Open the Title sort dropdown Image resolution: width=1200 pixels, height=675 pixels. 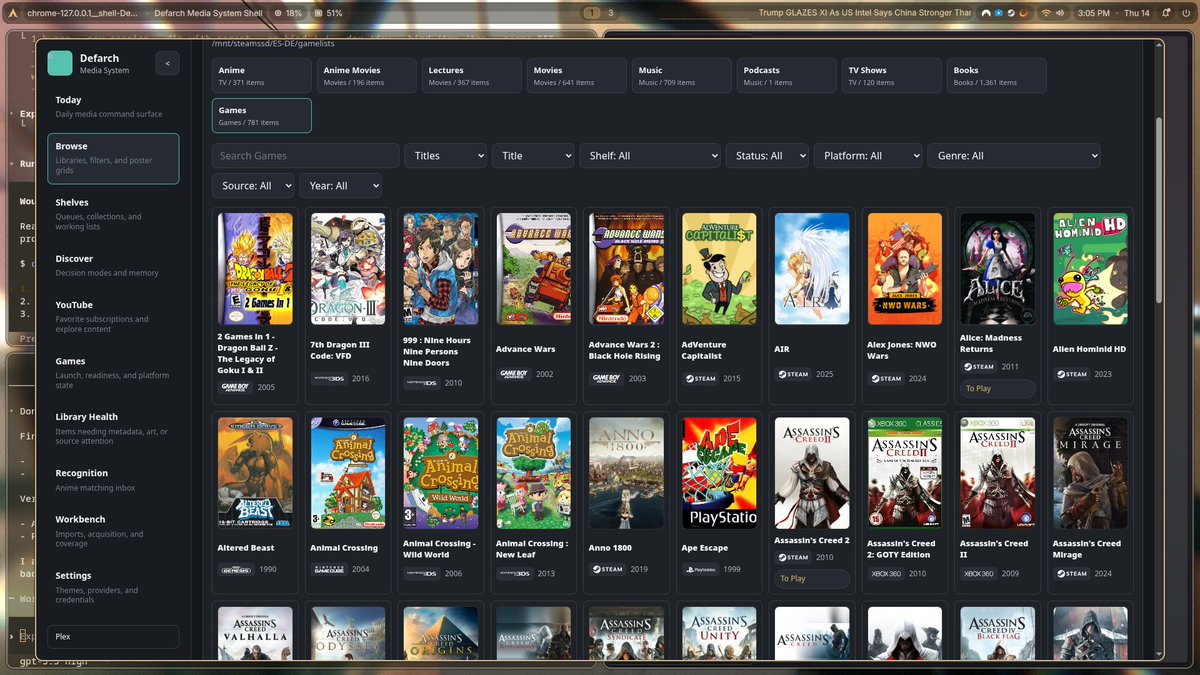click(x=533, y=156)
